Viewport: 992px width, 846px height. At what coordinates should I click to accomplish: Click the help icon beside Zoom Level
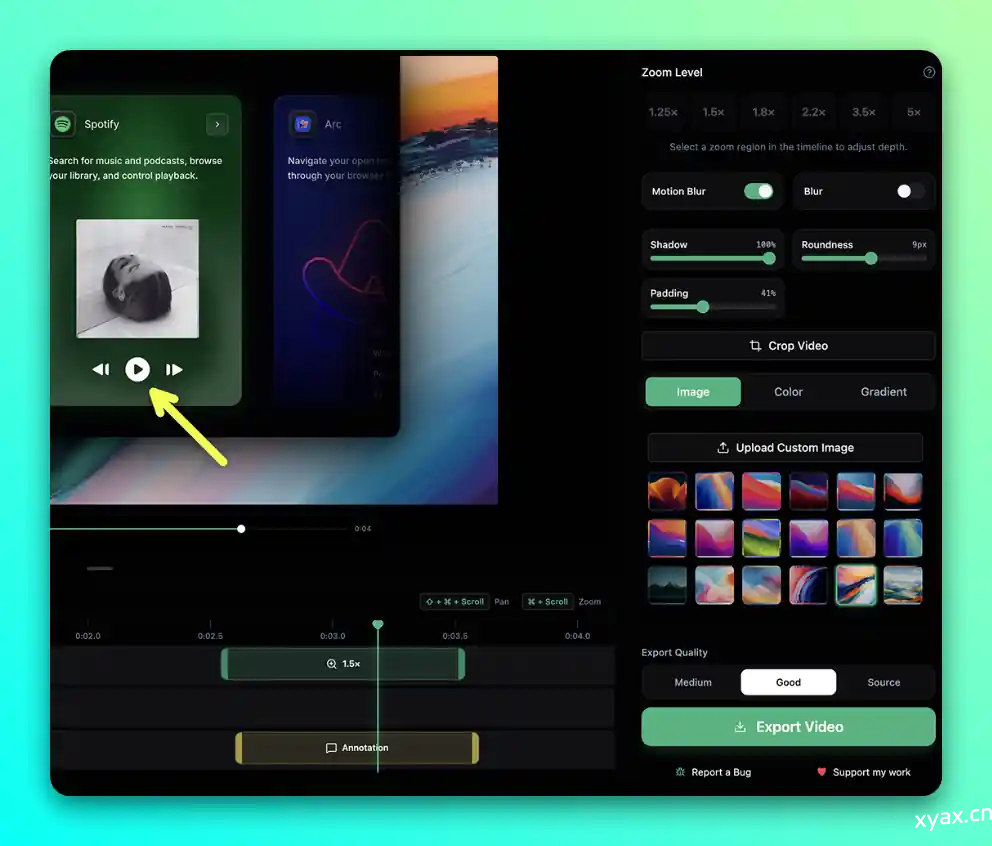tap(929, 73)
